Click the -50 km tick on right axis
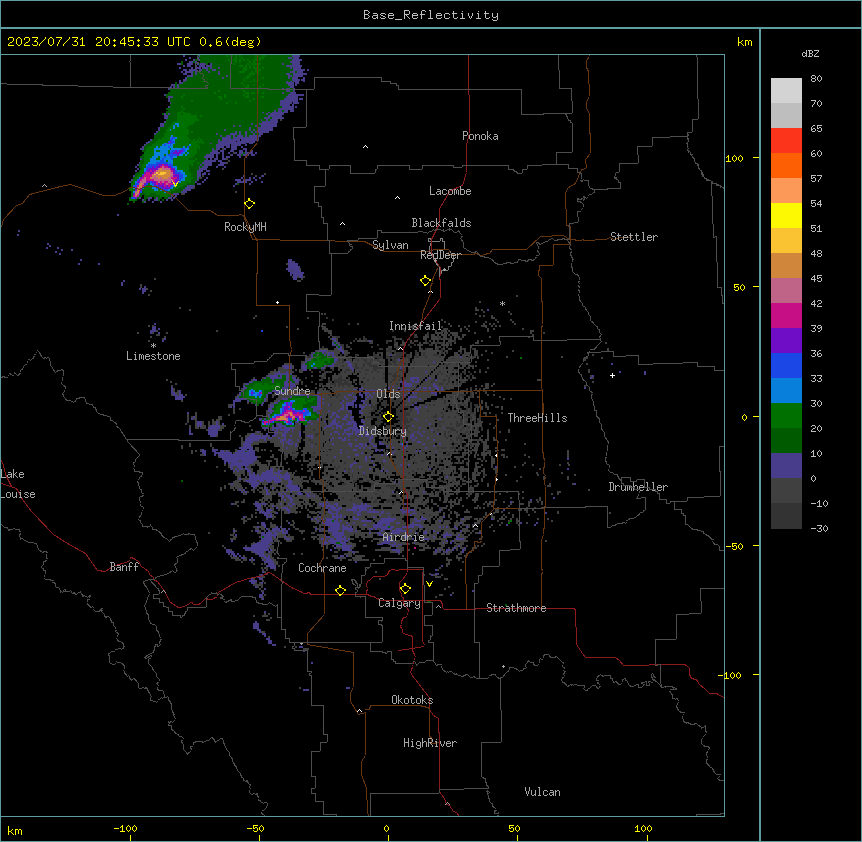Image resolution: width=862 pixels, height=842 pixels. (734, 546)
